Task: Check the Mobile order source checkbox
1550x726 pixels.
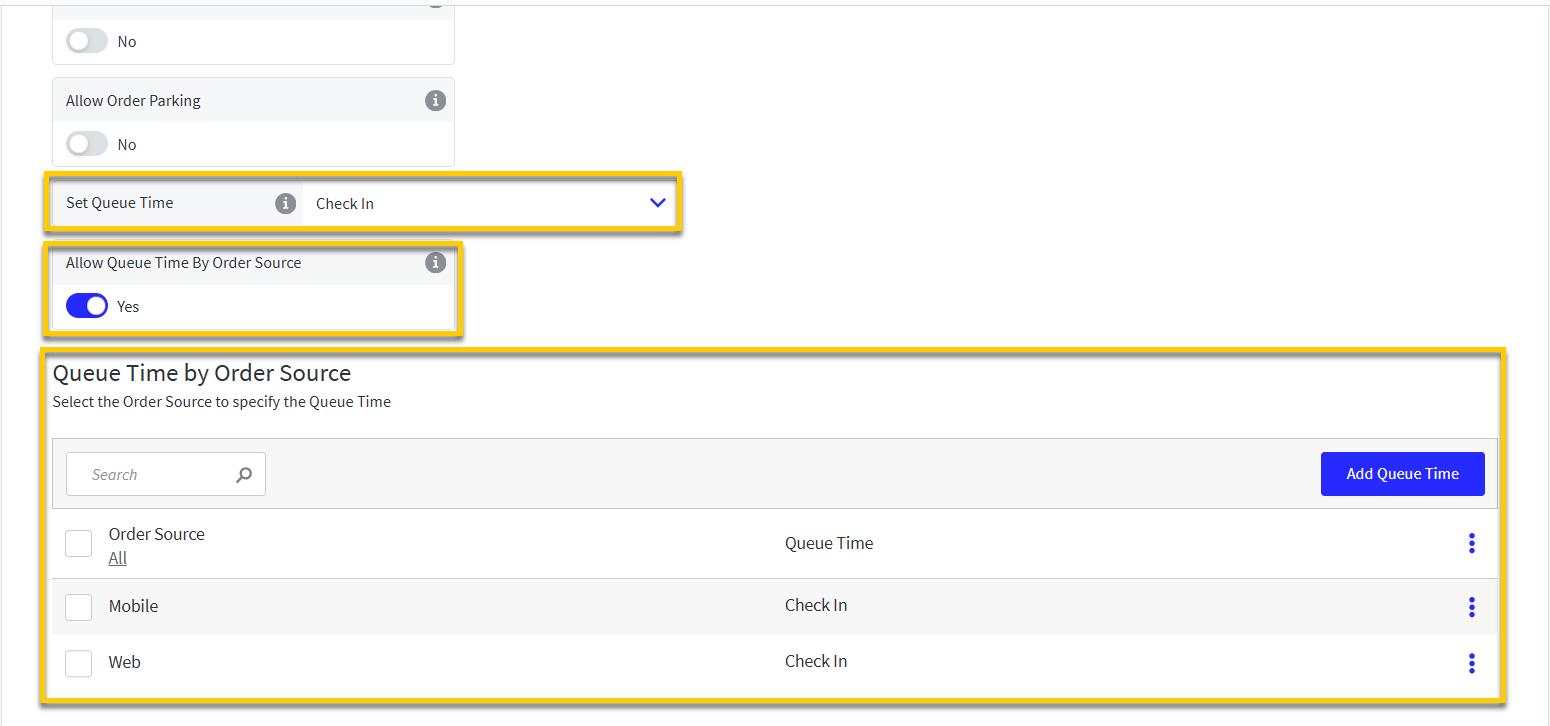Action: click(x=79, y=607)
